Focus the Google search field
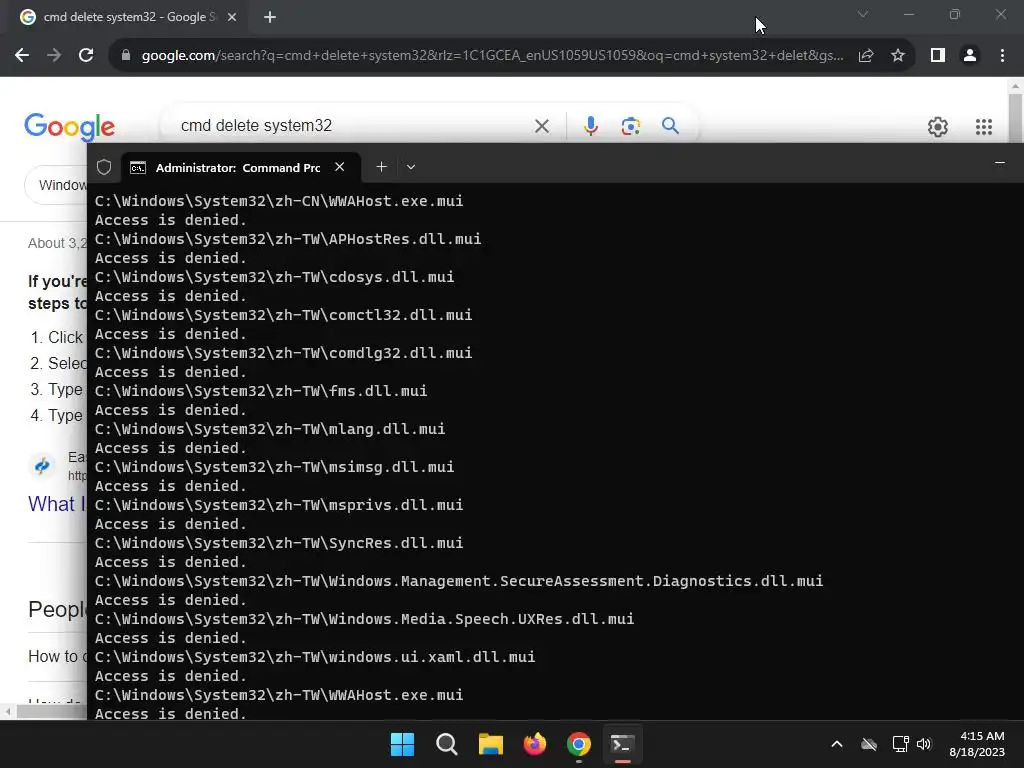 point(353,125)
